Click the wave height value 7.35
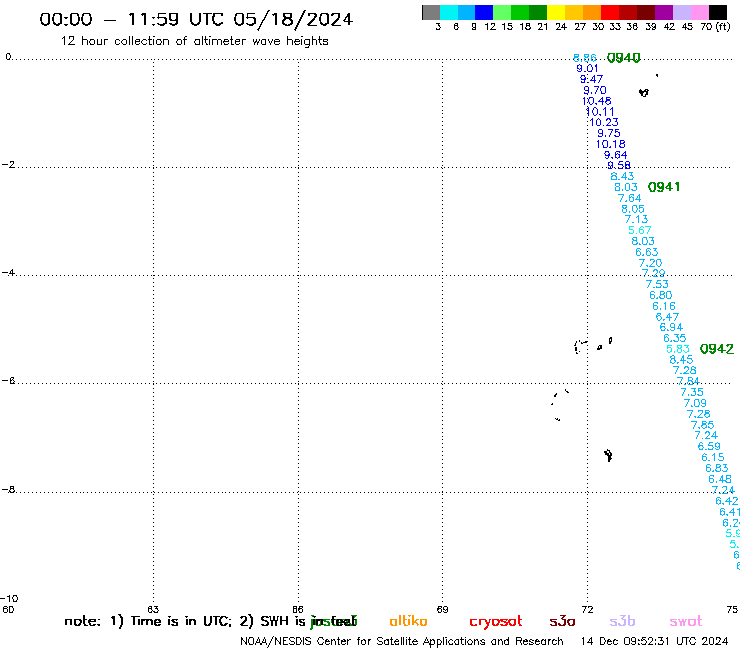 pyautogui.click(x=692, y=392)
